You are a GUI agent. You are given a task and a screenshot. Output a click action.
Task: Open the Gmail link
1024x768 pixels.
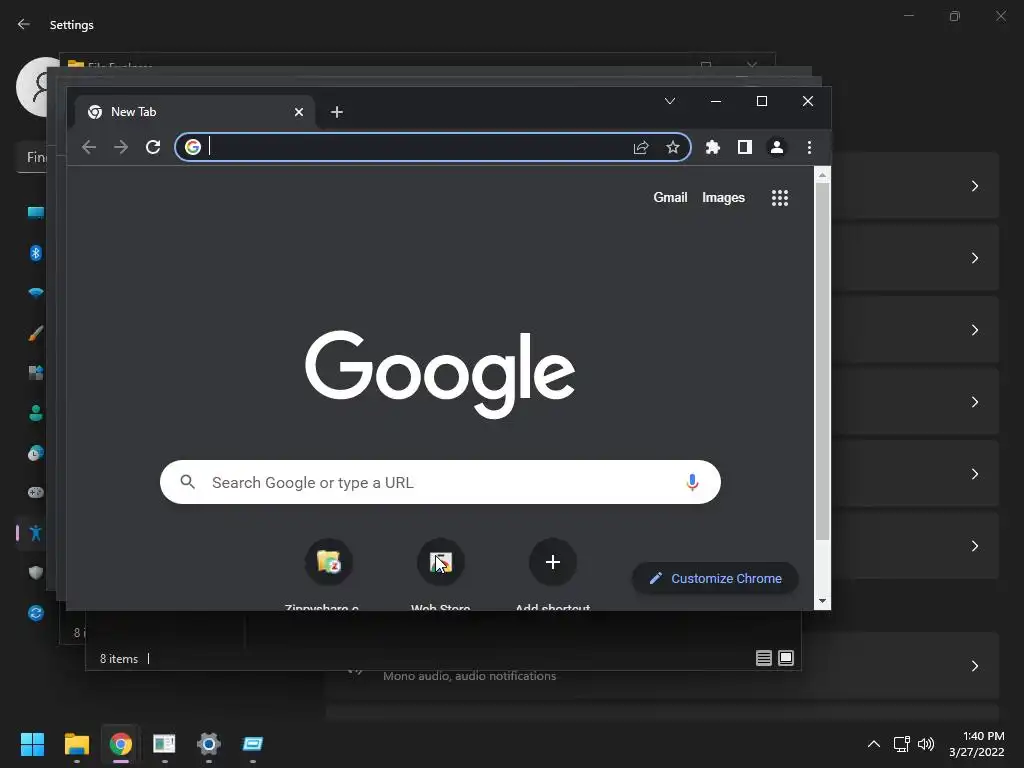point(670,197)
